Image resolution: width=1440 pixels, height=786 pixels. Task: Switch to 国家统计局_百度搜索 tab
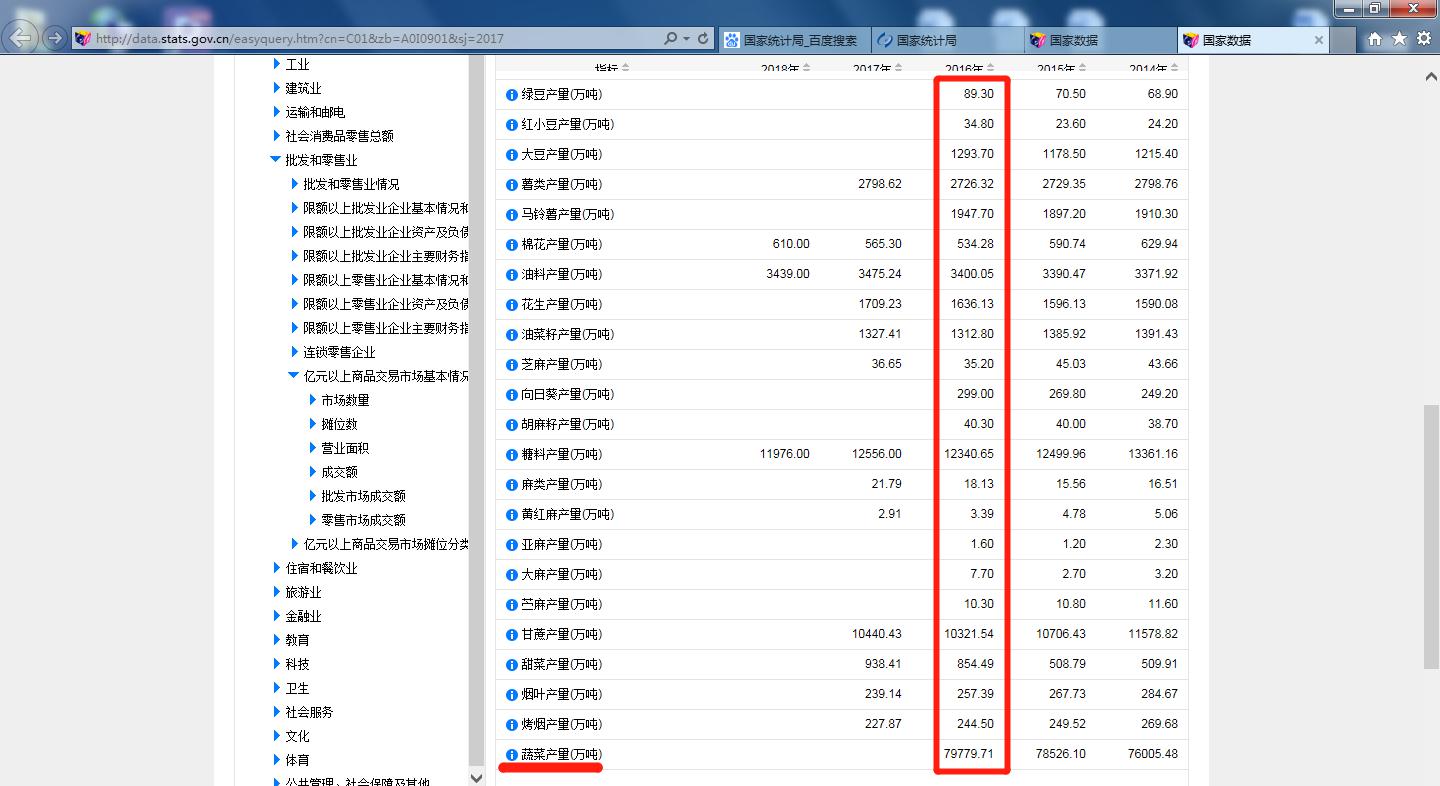click(792, 40)
